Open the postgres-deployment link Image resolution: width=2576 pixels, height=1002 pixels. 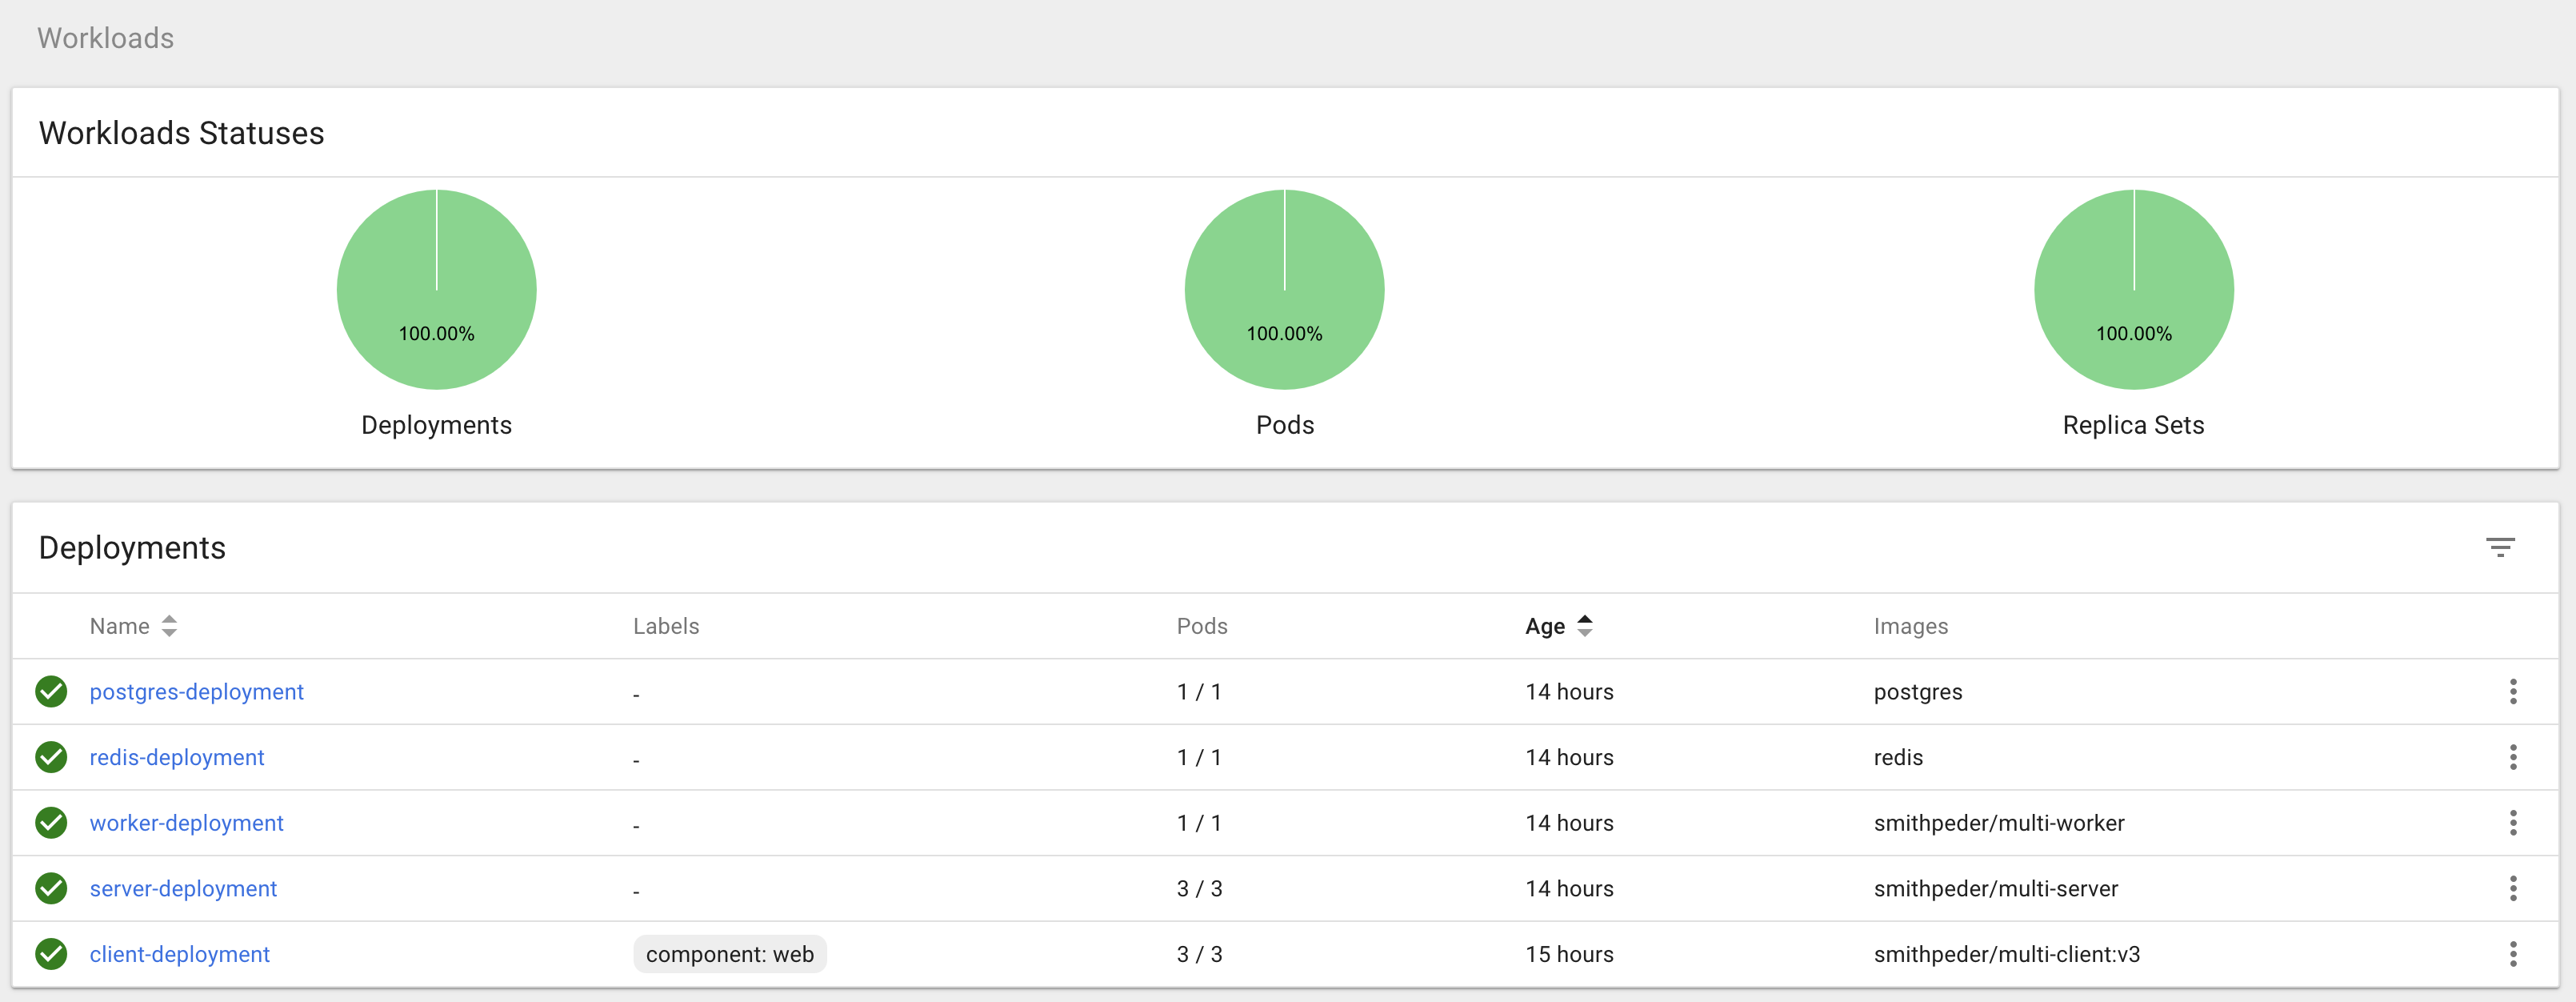point(196,692)
